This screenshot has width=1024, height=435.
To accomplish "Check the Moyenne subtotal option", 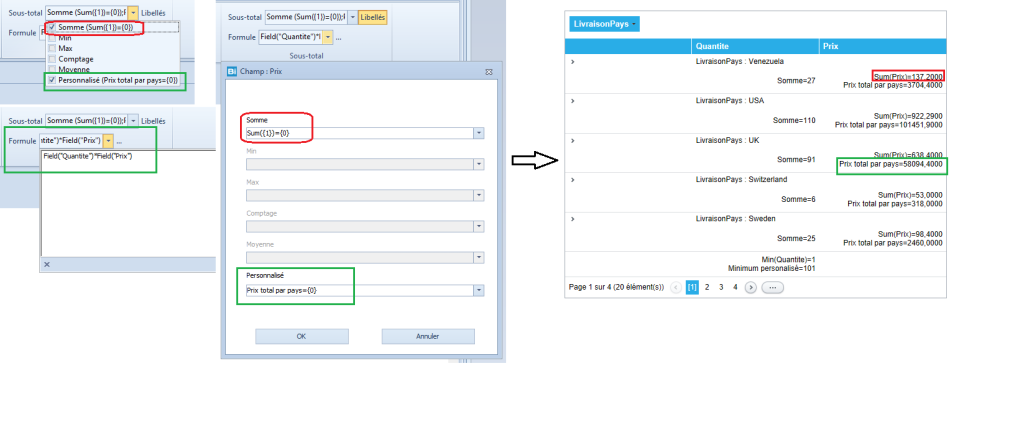I will (52, 69).
